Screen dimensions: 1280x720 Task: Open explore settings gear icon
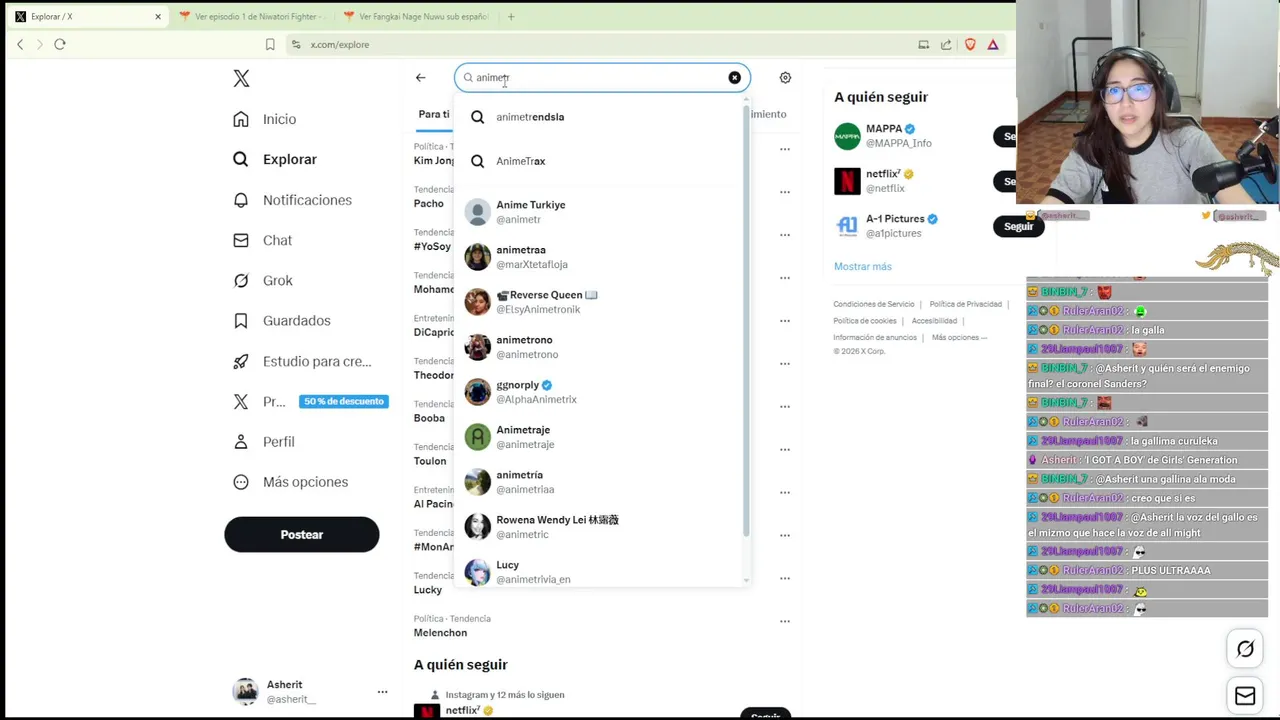785,77
